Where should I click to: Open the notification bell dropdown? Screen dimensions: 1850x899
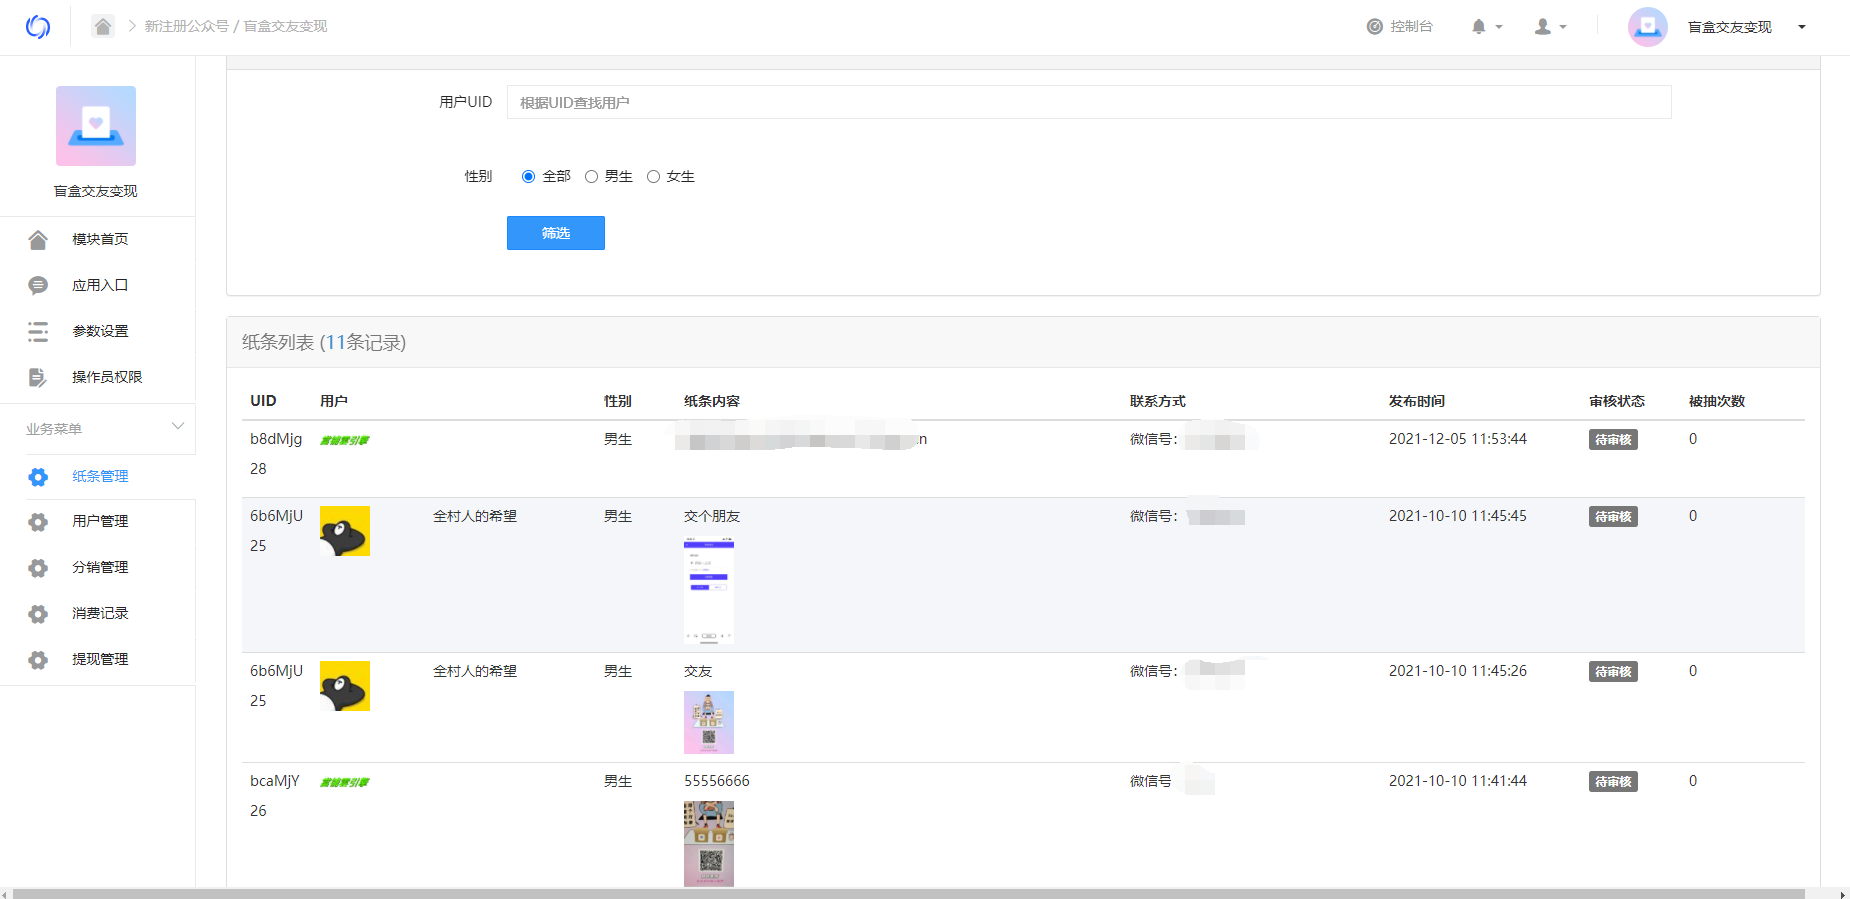[1486, 27]
